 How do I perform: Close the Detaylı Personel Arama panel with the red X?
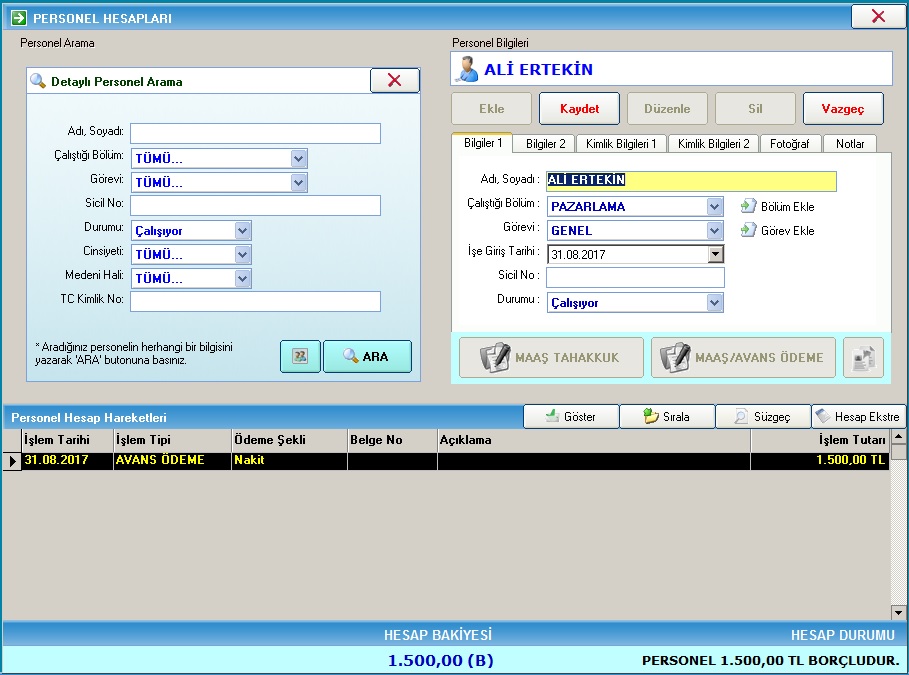pyautogui.click(x=395, y=80)
